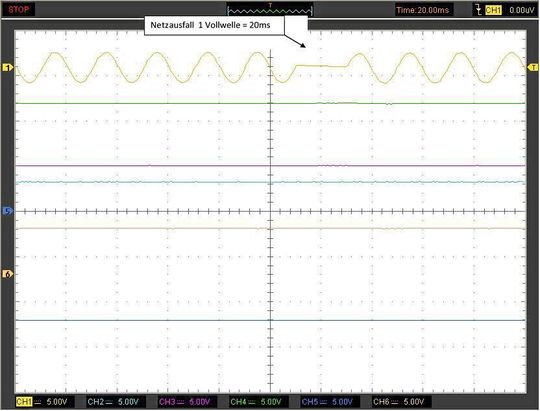Select the green CH4 channel label
This screenshot has height=411, width=540.
point(238,402)
